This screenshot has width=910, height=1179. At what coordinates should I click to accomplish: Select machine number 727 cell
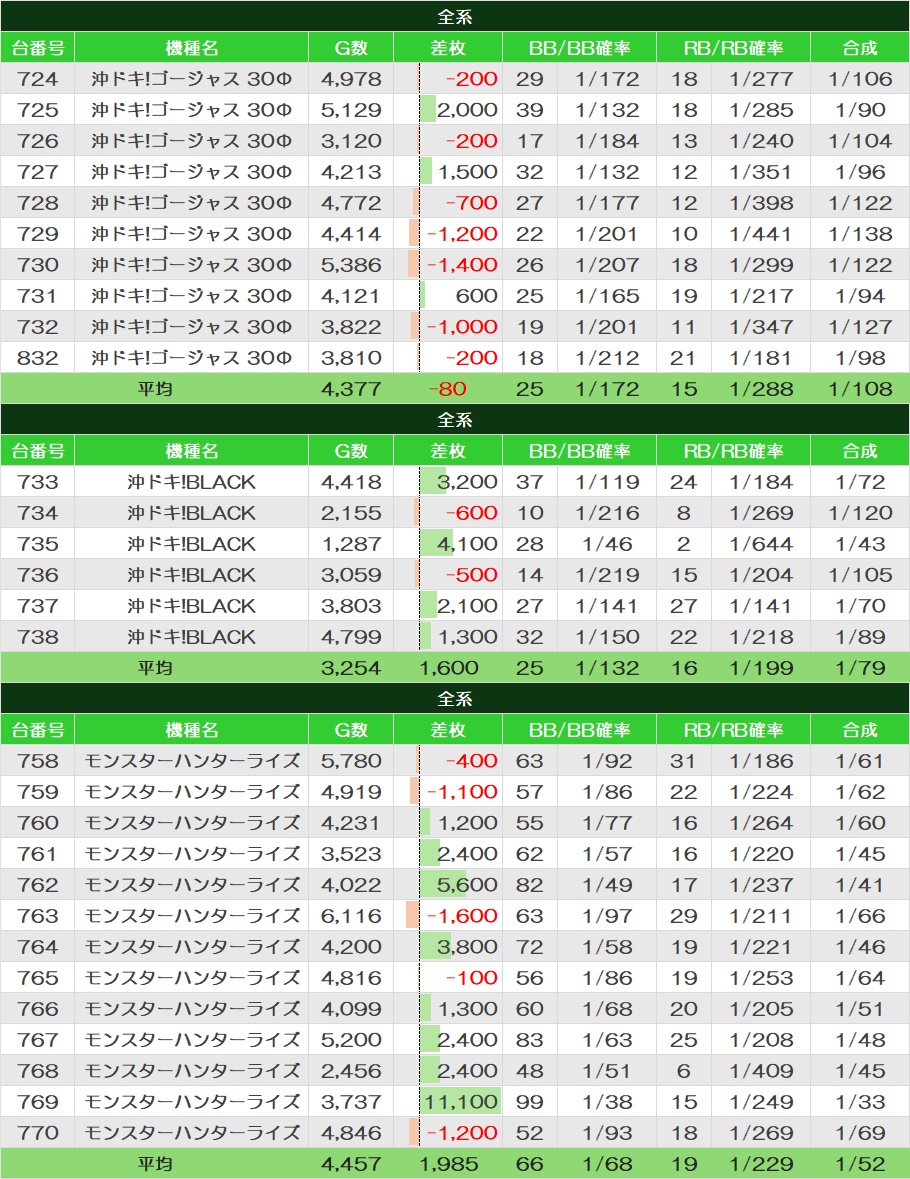[x=38, y=172]
